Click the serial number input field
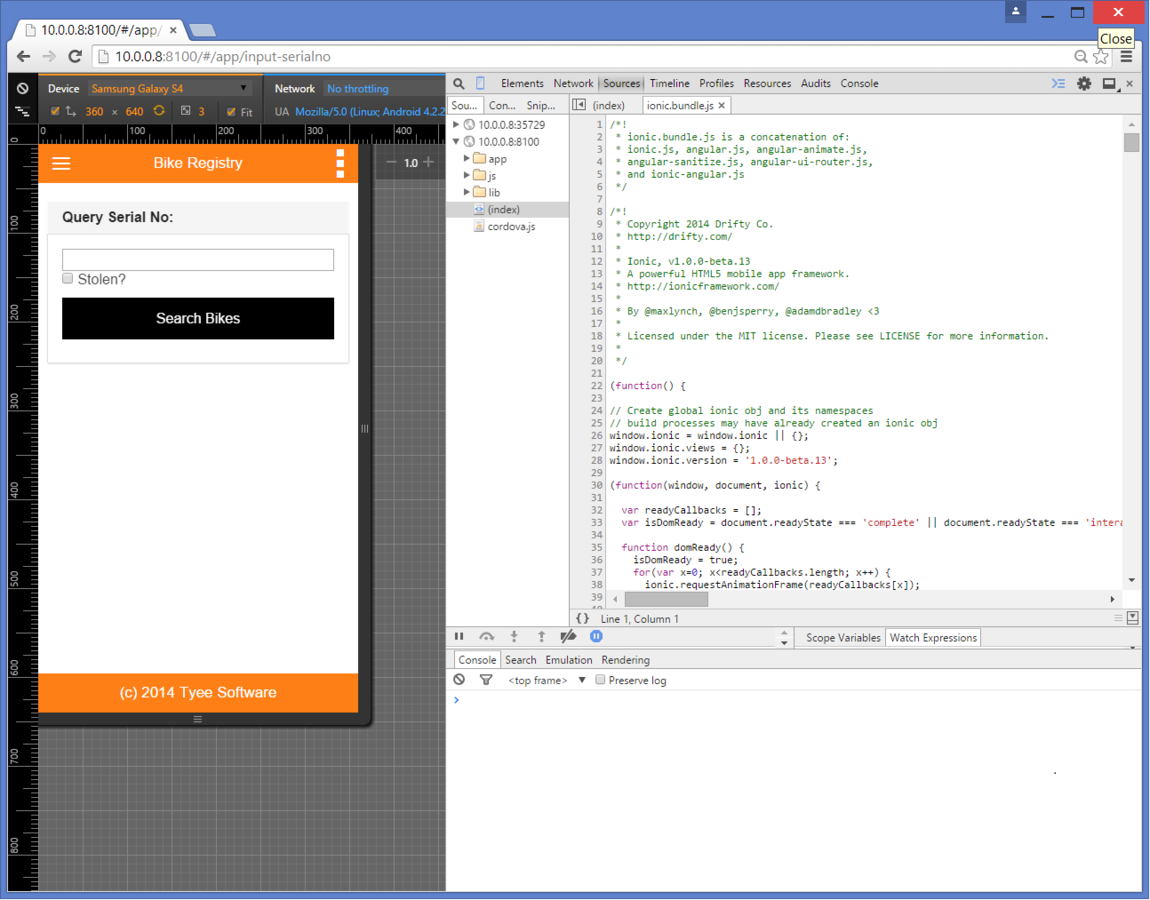This screenshot has width=1150, height=900. click(197, 259)
